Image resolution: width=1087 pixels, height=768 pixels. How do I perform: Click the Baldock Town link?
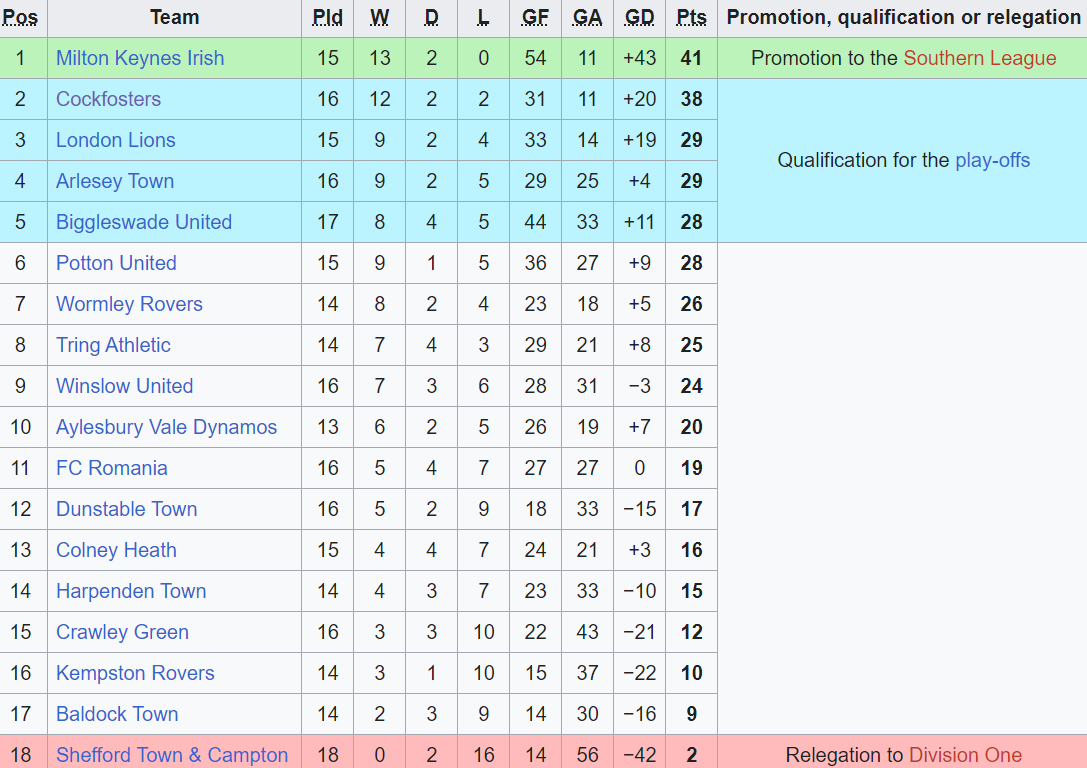[117, 714]
